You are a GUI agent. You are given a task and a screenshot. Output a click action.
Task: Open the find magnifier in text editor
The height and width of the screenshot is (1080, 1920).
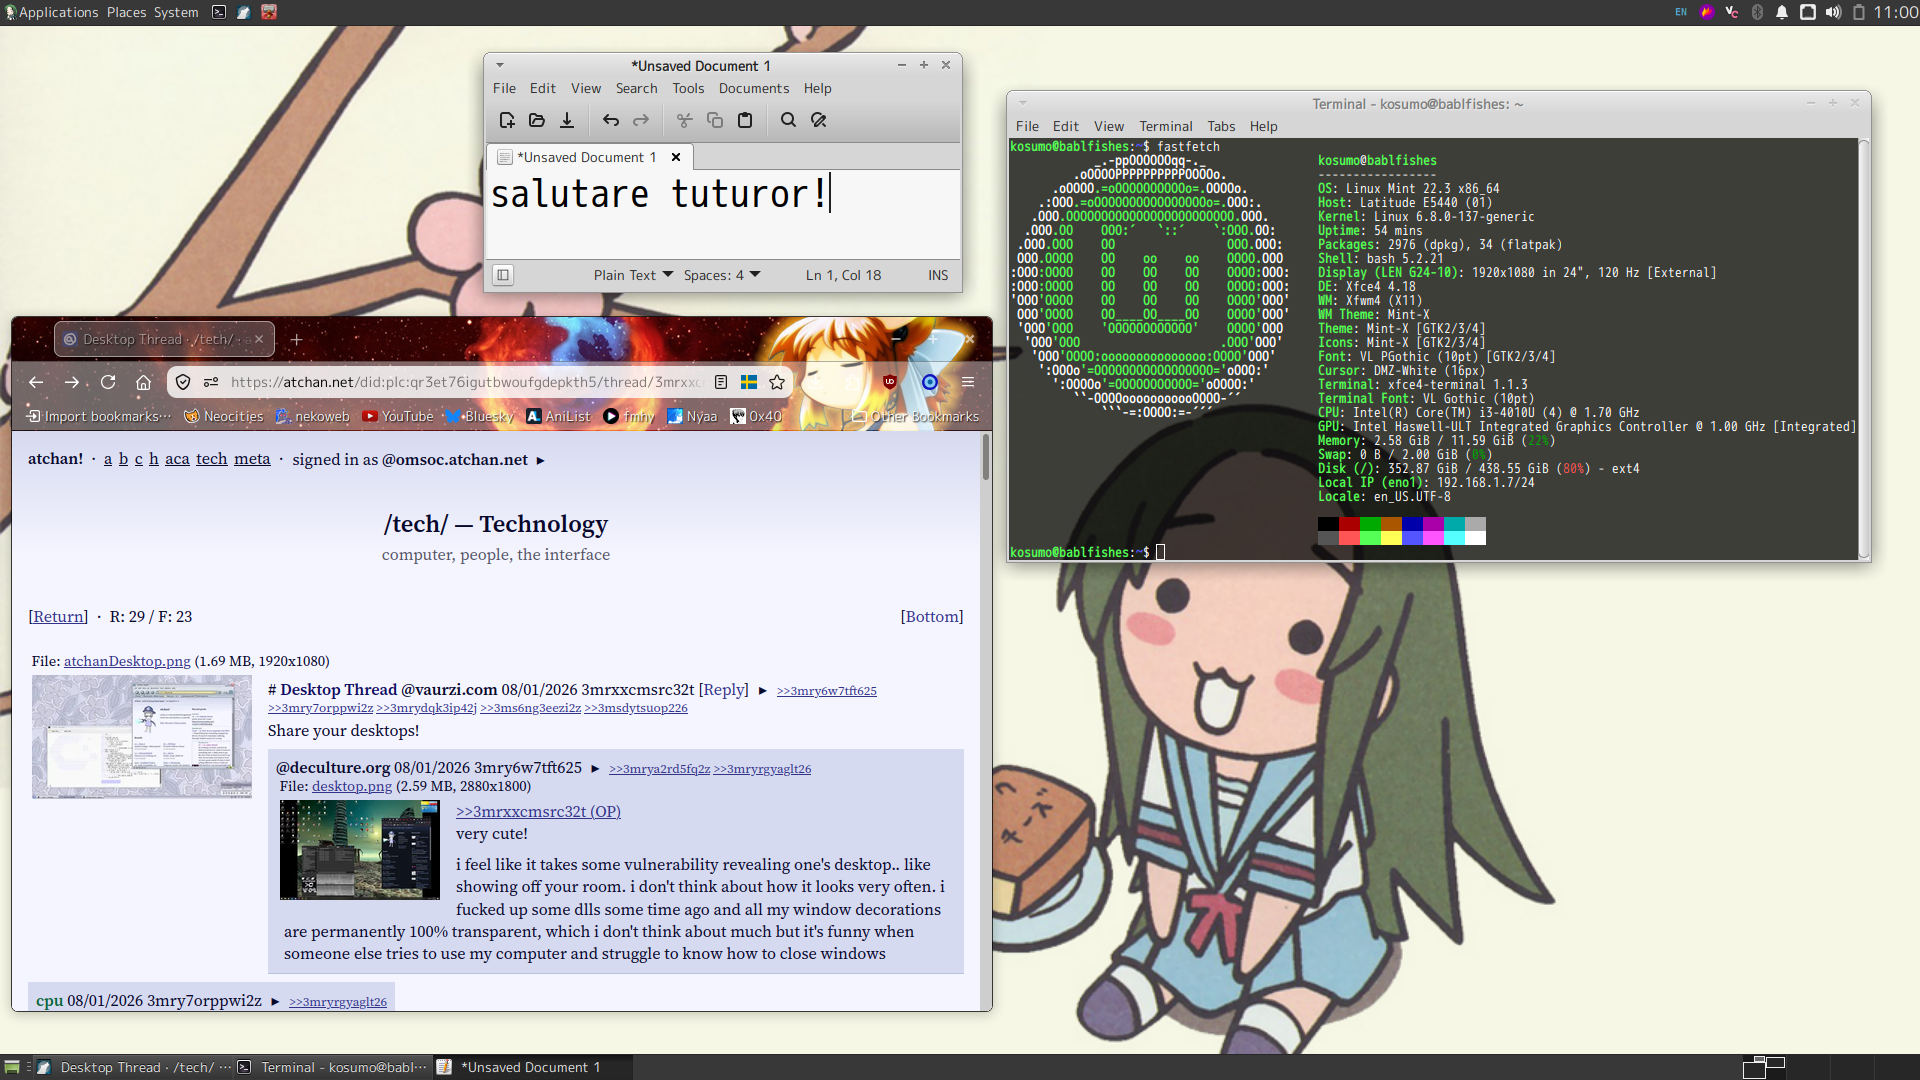(789, 120)
